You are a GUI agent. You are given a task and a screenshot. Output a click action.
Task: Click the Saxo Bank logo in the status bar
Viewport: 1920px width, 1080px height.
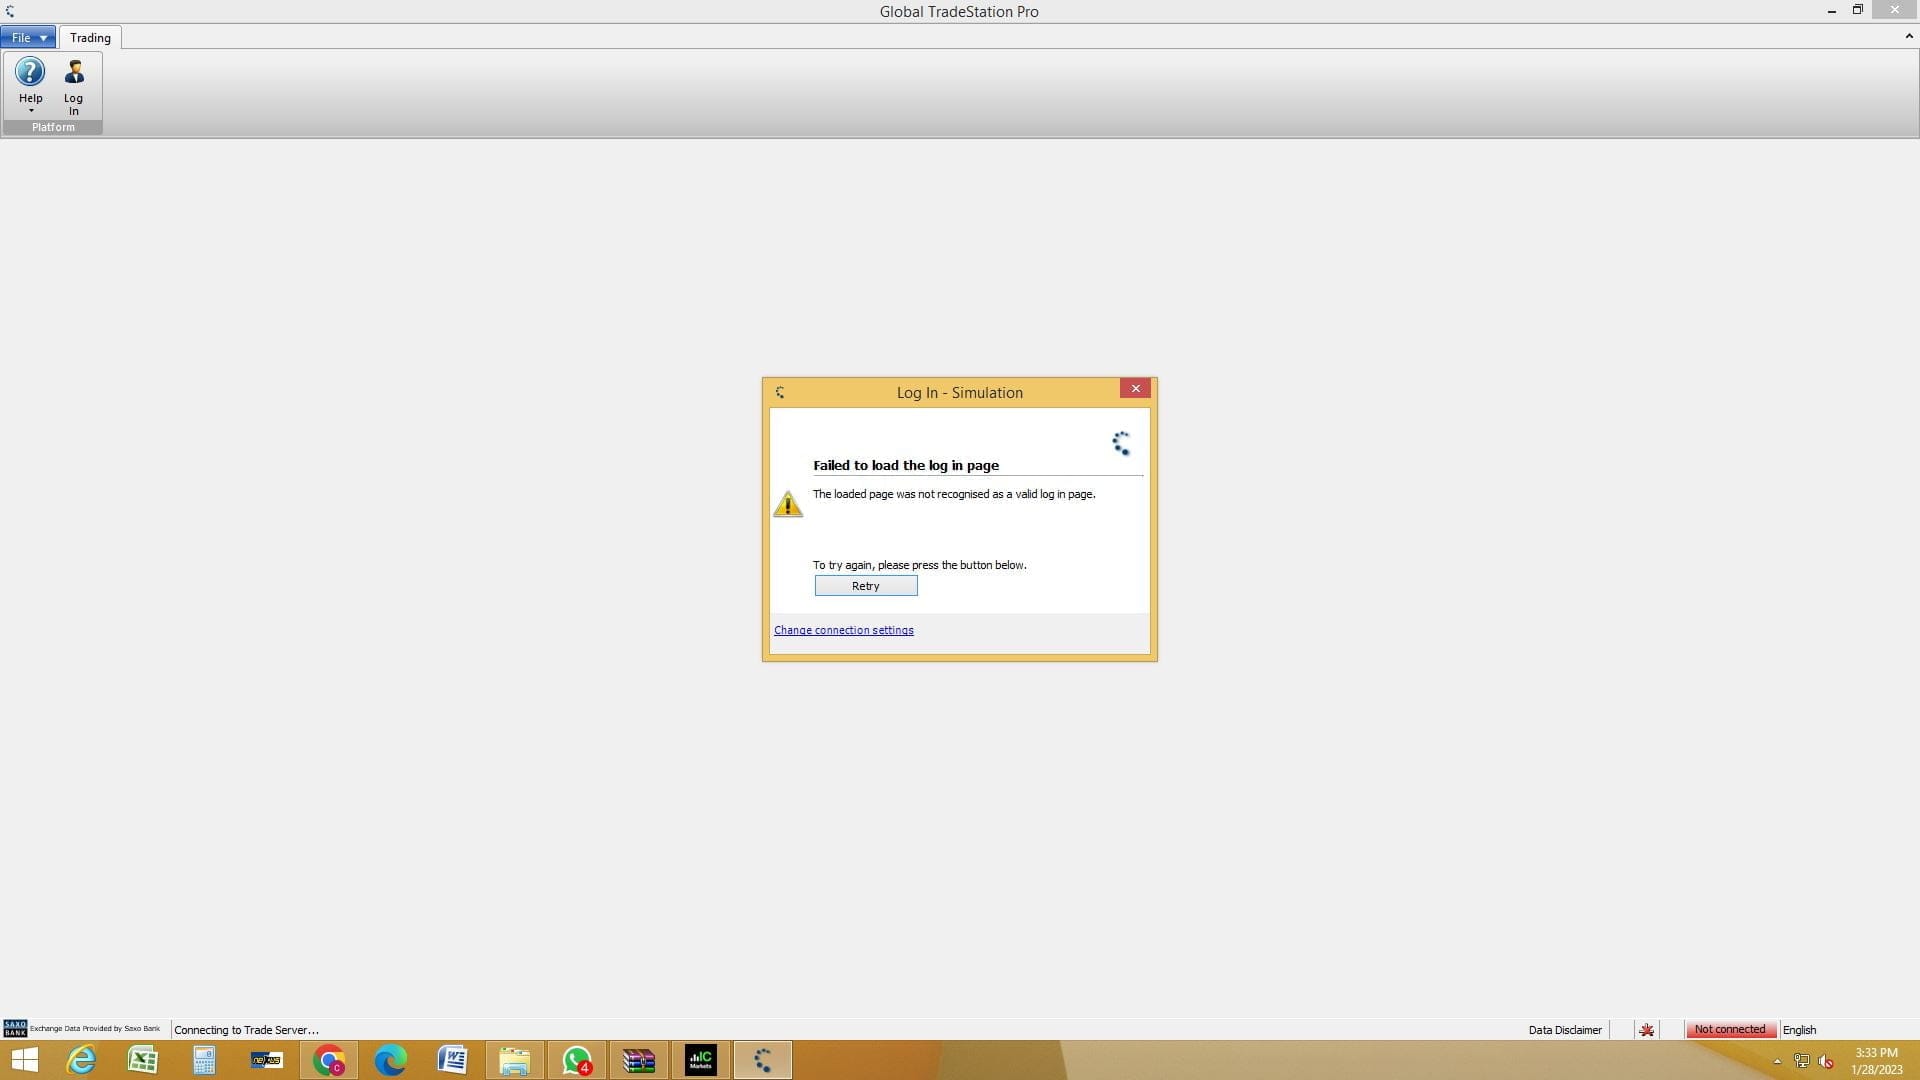coord(15,1029)
